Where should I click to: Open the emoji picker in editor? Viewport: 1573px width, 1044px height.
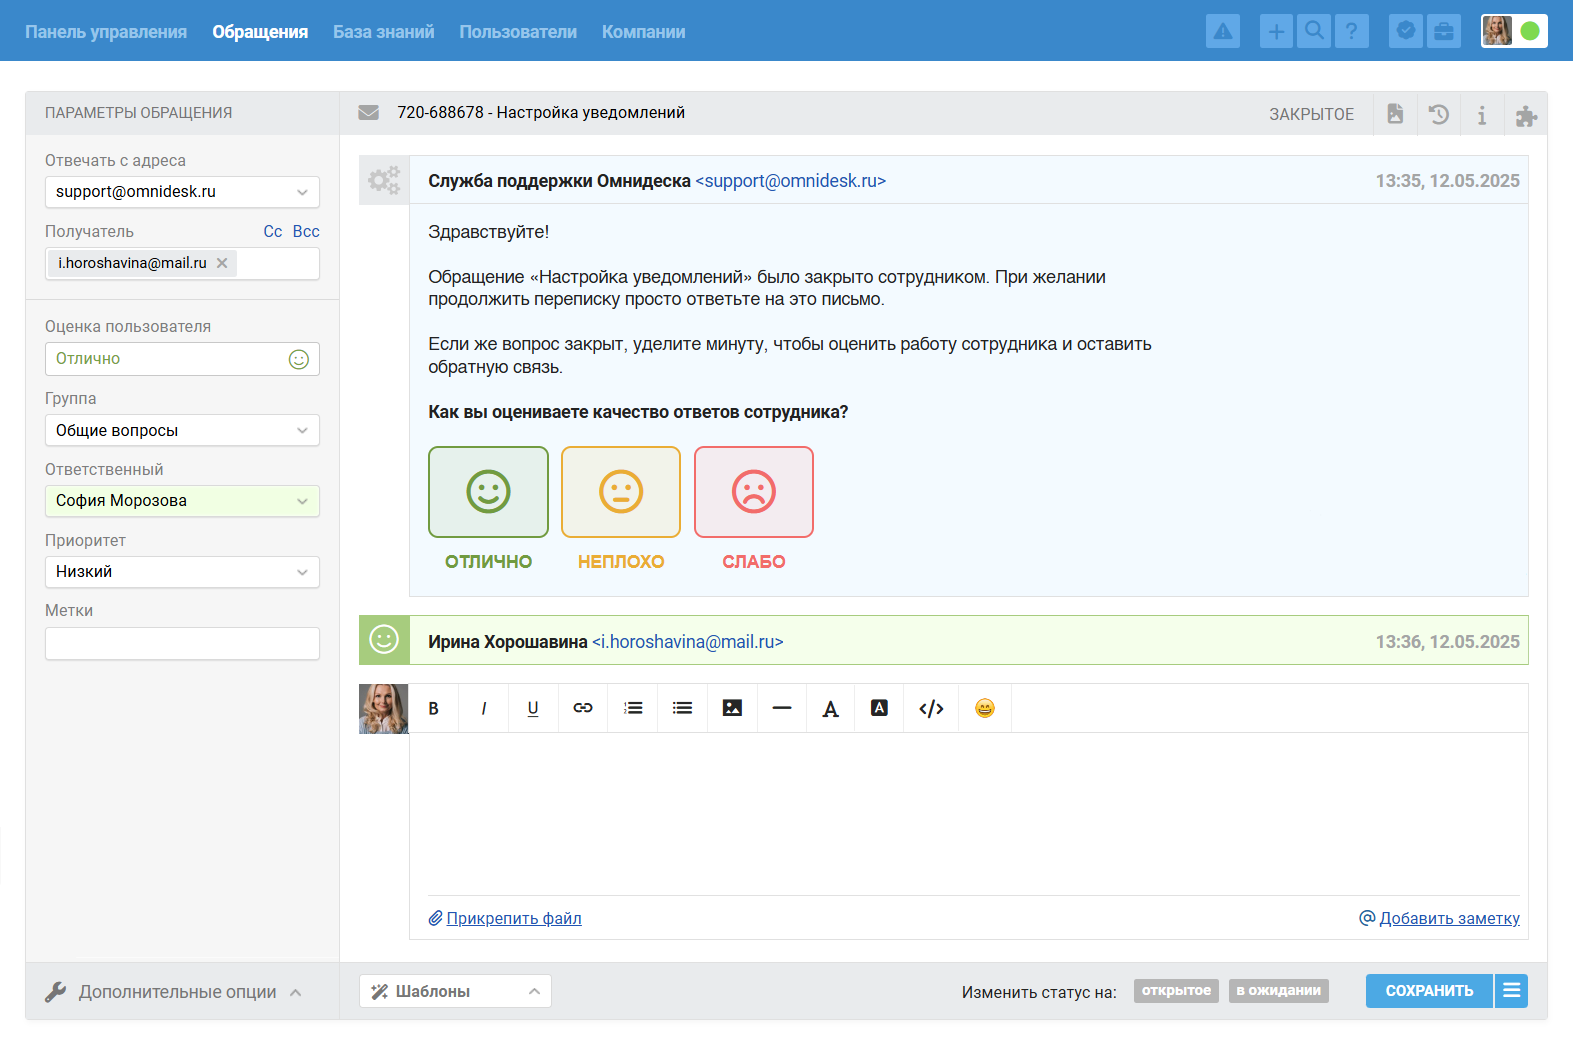click(x=984, y=708)
